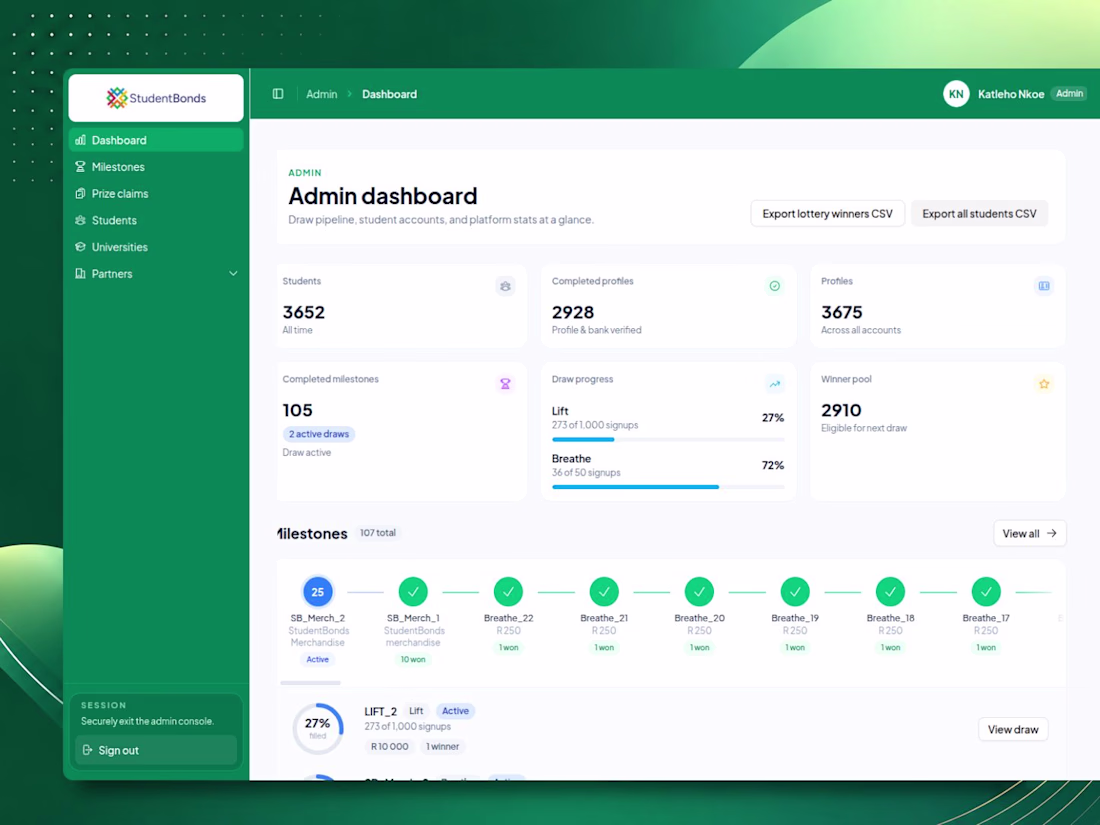Select the Breathe_19 checkmark circle
This screenshot has height=825, width=1100.
pyautogui.click(x=795, y=592)
